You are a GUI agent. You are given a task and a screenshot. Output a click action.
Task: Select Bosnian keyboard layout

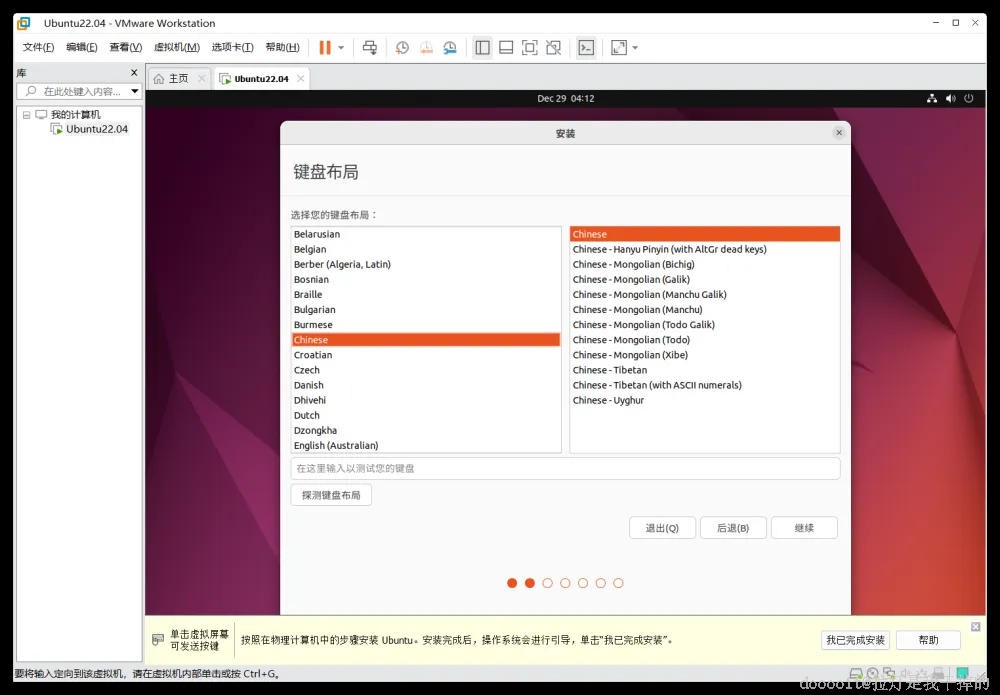(426, 279)
